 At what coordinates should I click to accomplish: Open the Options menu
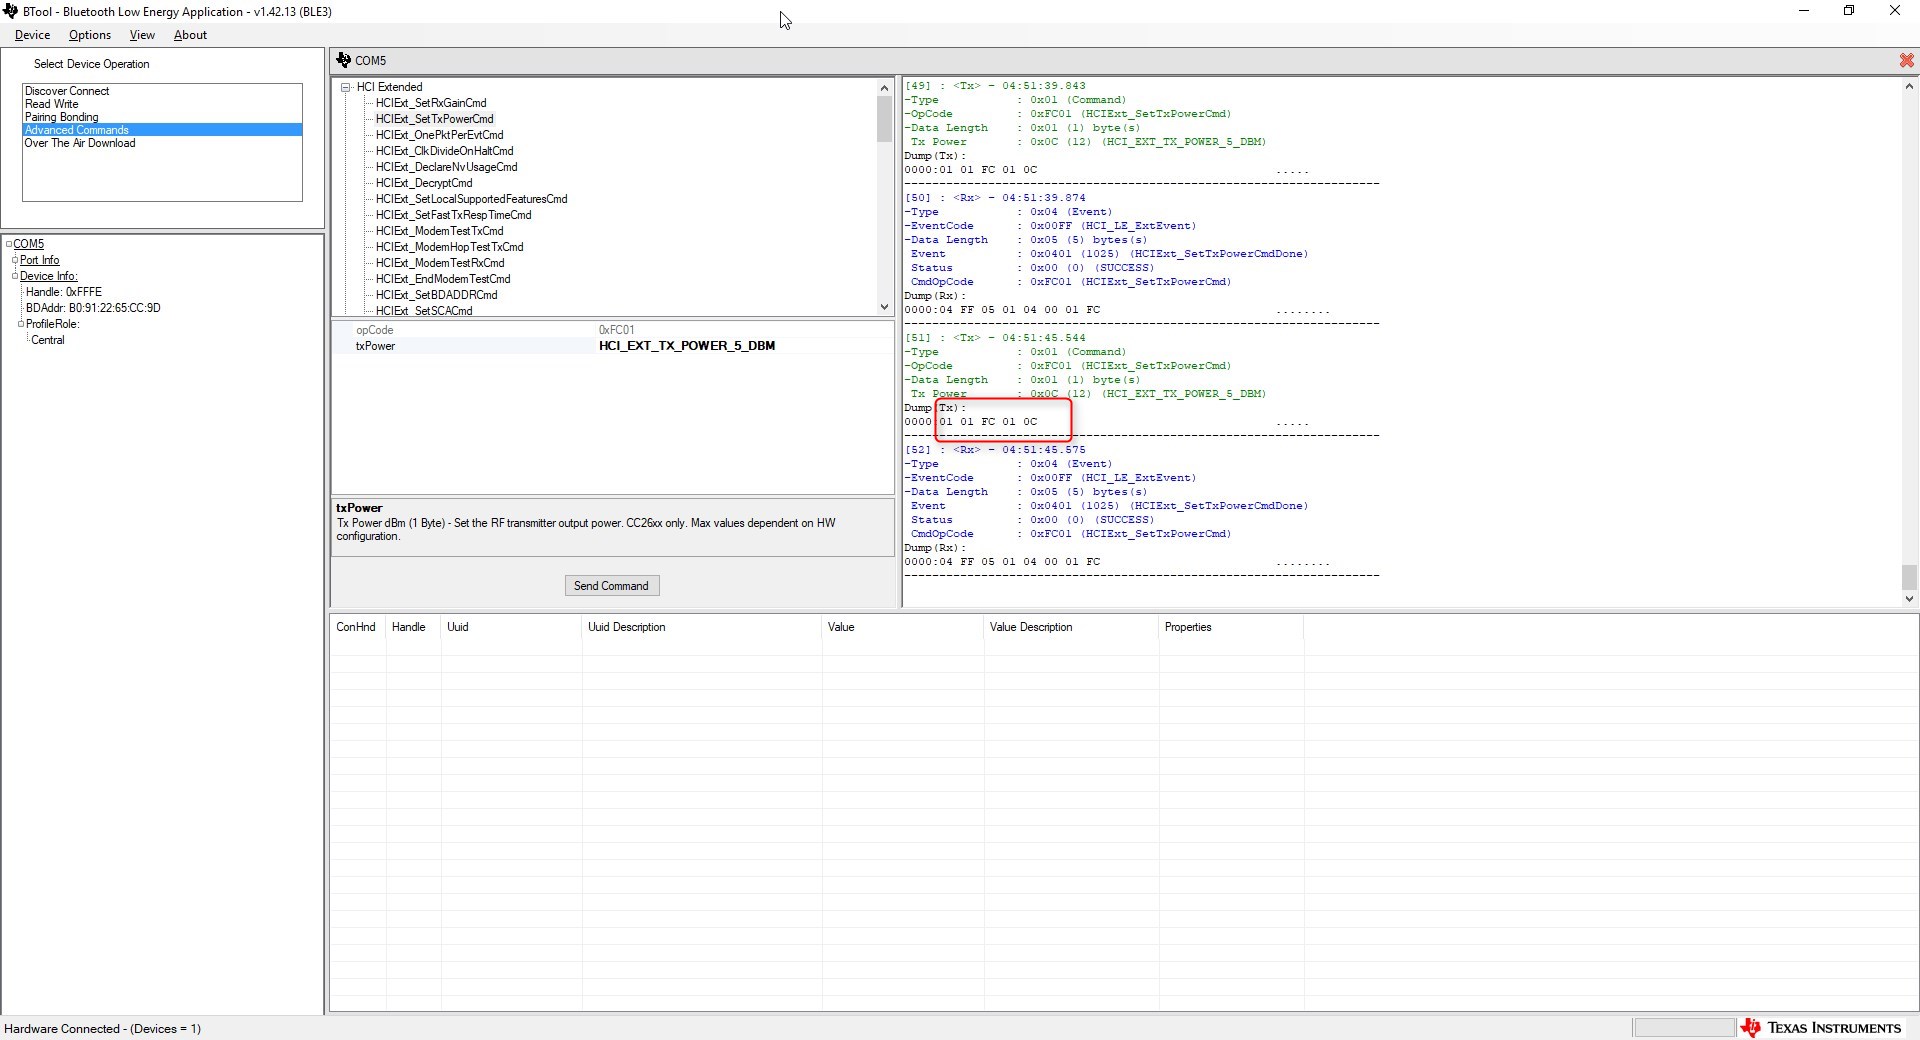click(90, 35)
